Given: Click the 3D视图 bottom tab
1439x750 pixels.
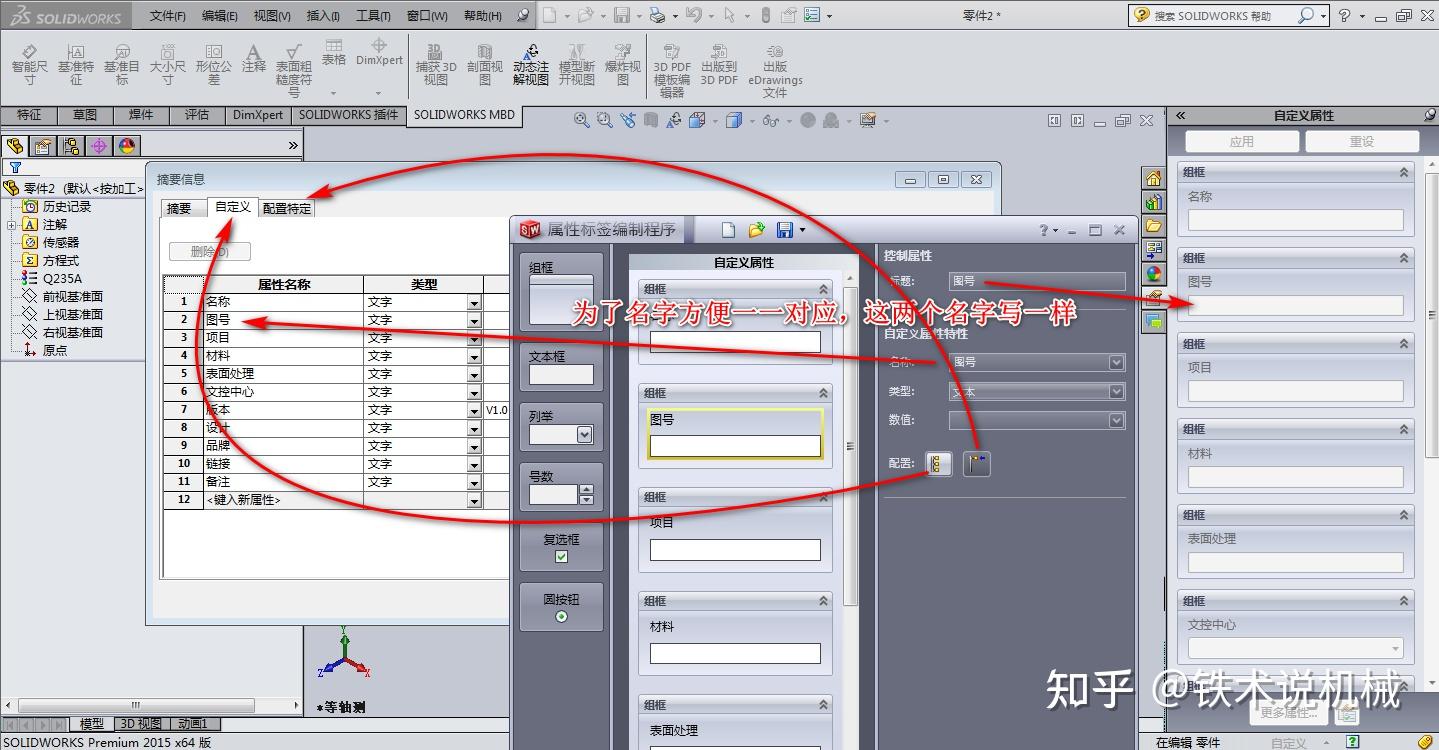Looking at the screenshot, I should 140,724.
